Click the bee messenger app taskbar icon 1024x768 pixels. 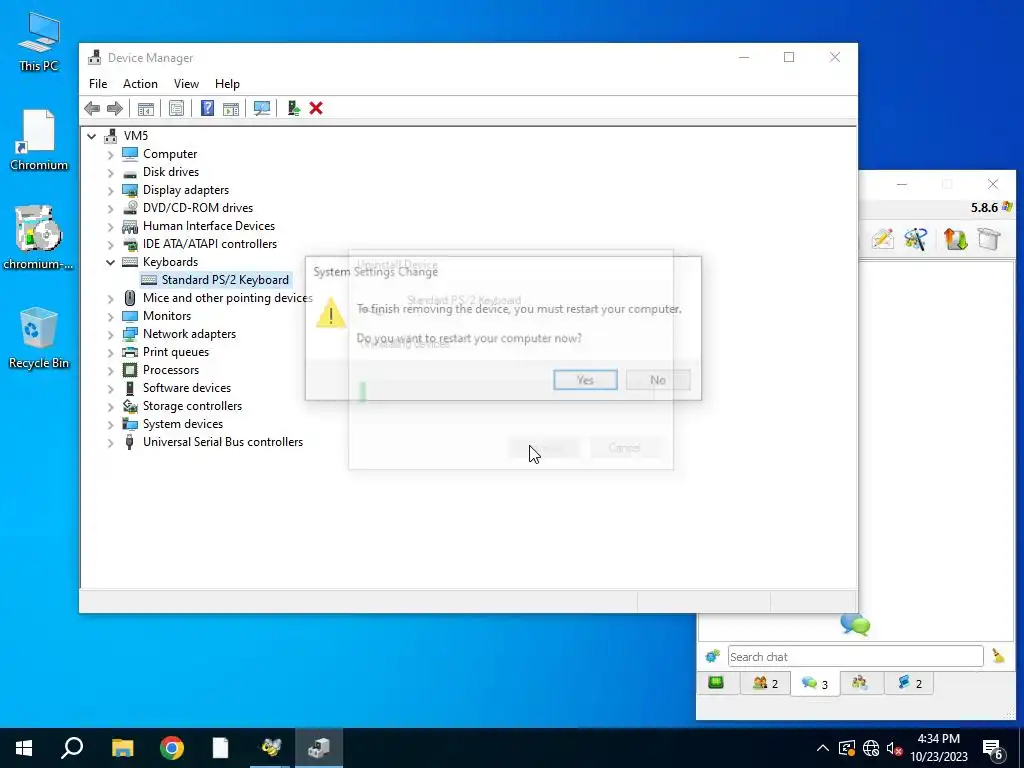click(270, 748)
